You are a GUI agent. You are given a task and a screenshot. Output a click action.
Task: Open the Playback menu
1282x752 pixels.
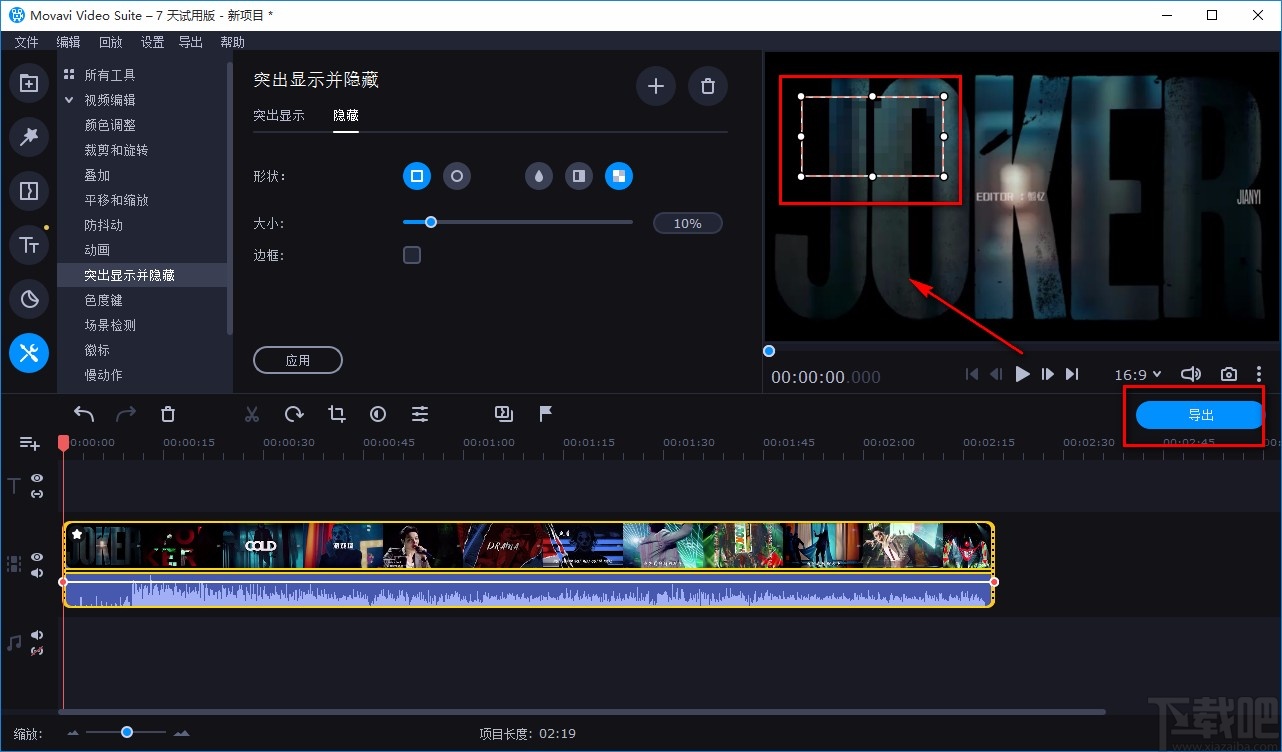point(110,42)
